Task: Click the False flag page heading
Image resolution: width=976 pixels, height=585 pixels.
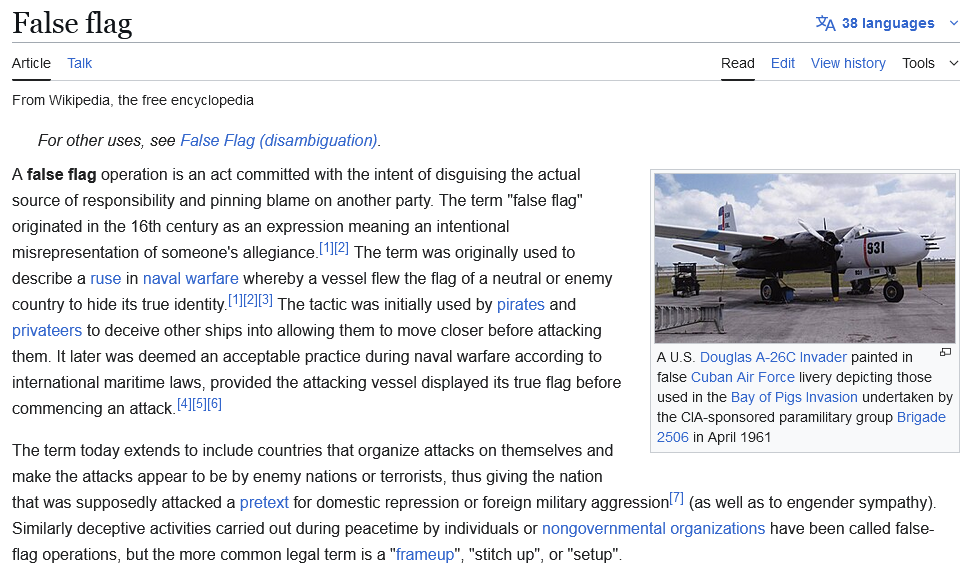Action: click(72, 24)
